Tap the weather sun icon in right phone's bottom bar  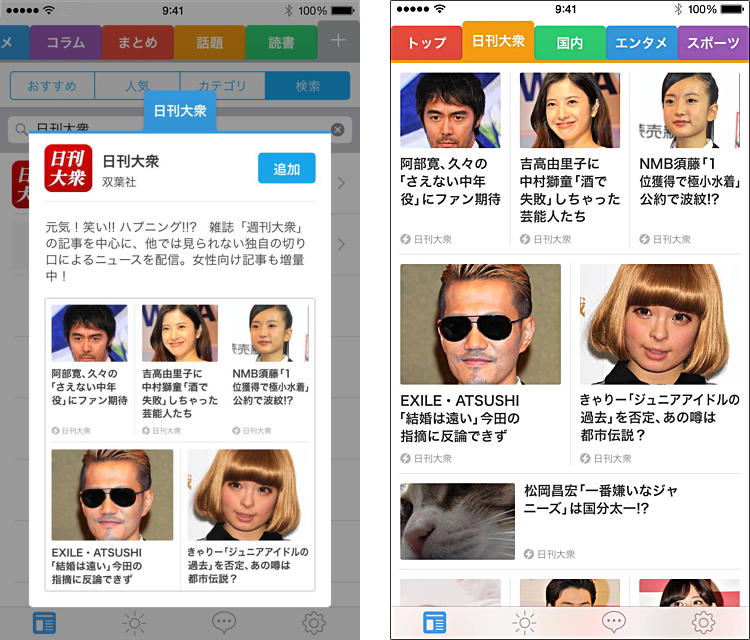(524, 622)
